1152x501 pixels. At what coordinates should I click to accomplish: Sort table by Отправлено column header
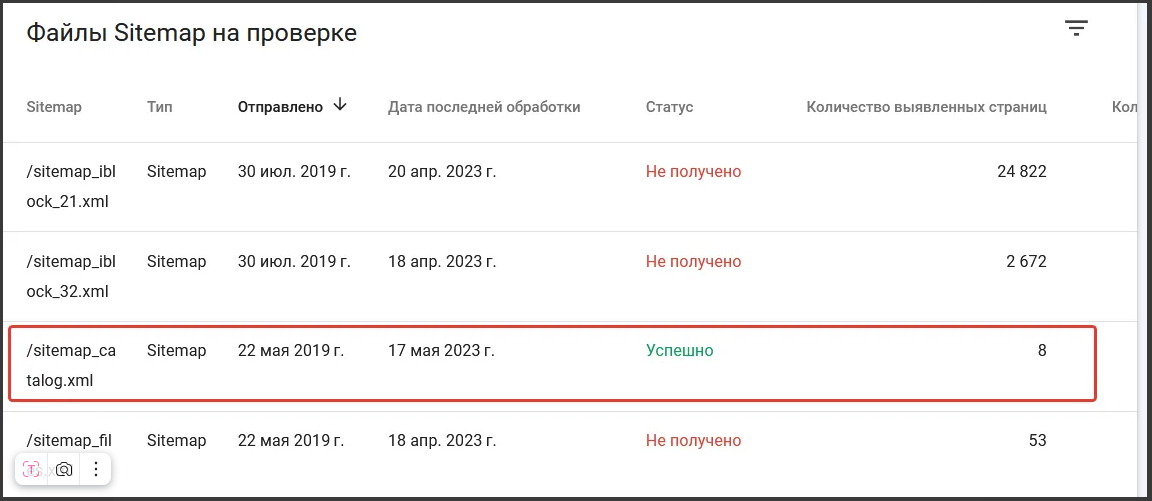(x=280, y=107)
